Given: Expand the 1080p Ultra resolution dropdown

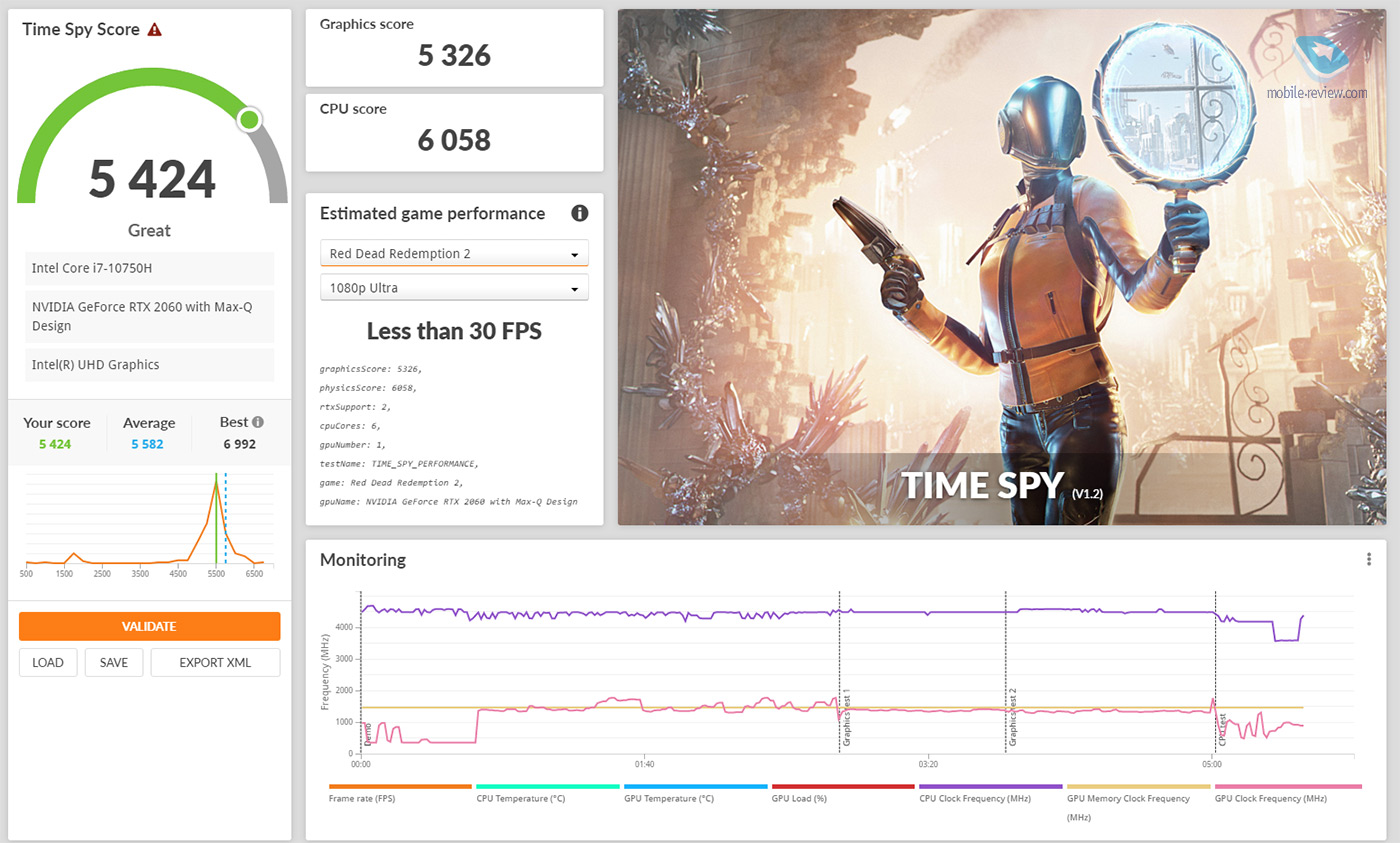Looking at the screenshot, I should coord(454,288).
